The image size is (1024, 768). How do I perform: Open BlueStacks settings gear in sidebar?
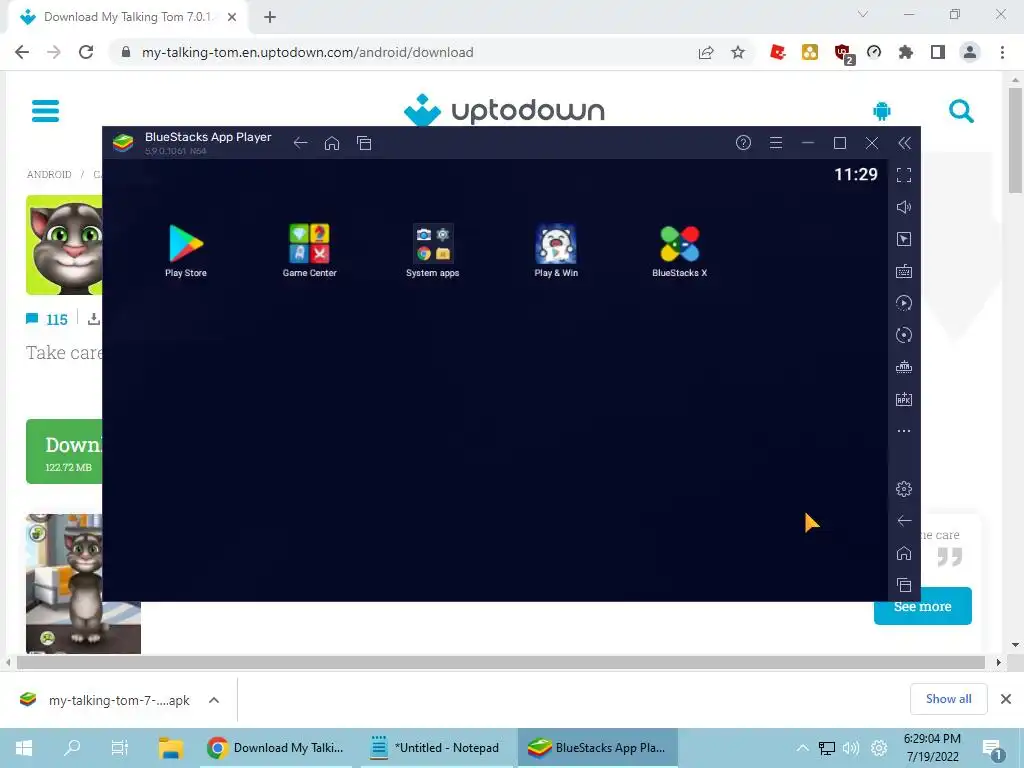pos(904,488)
